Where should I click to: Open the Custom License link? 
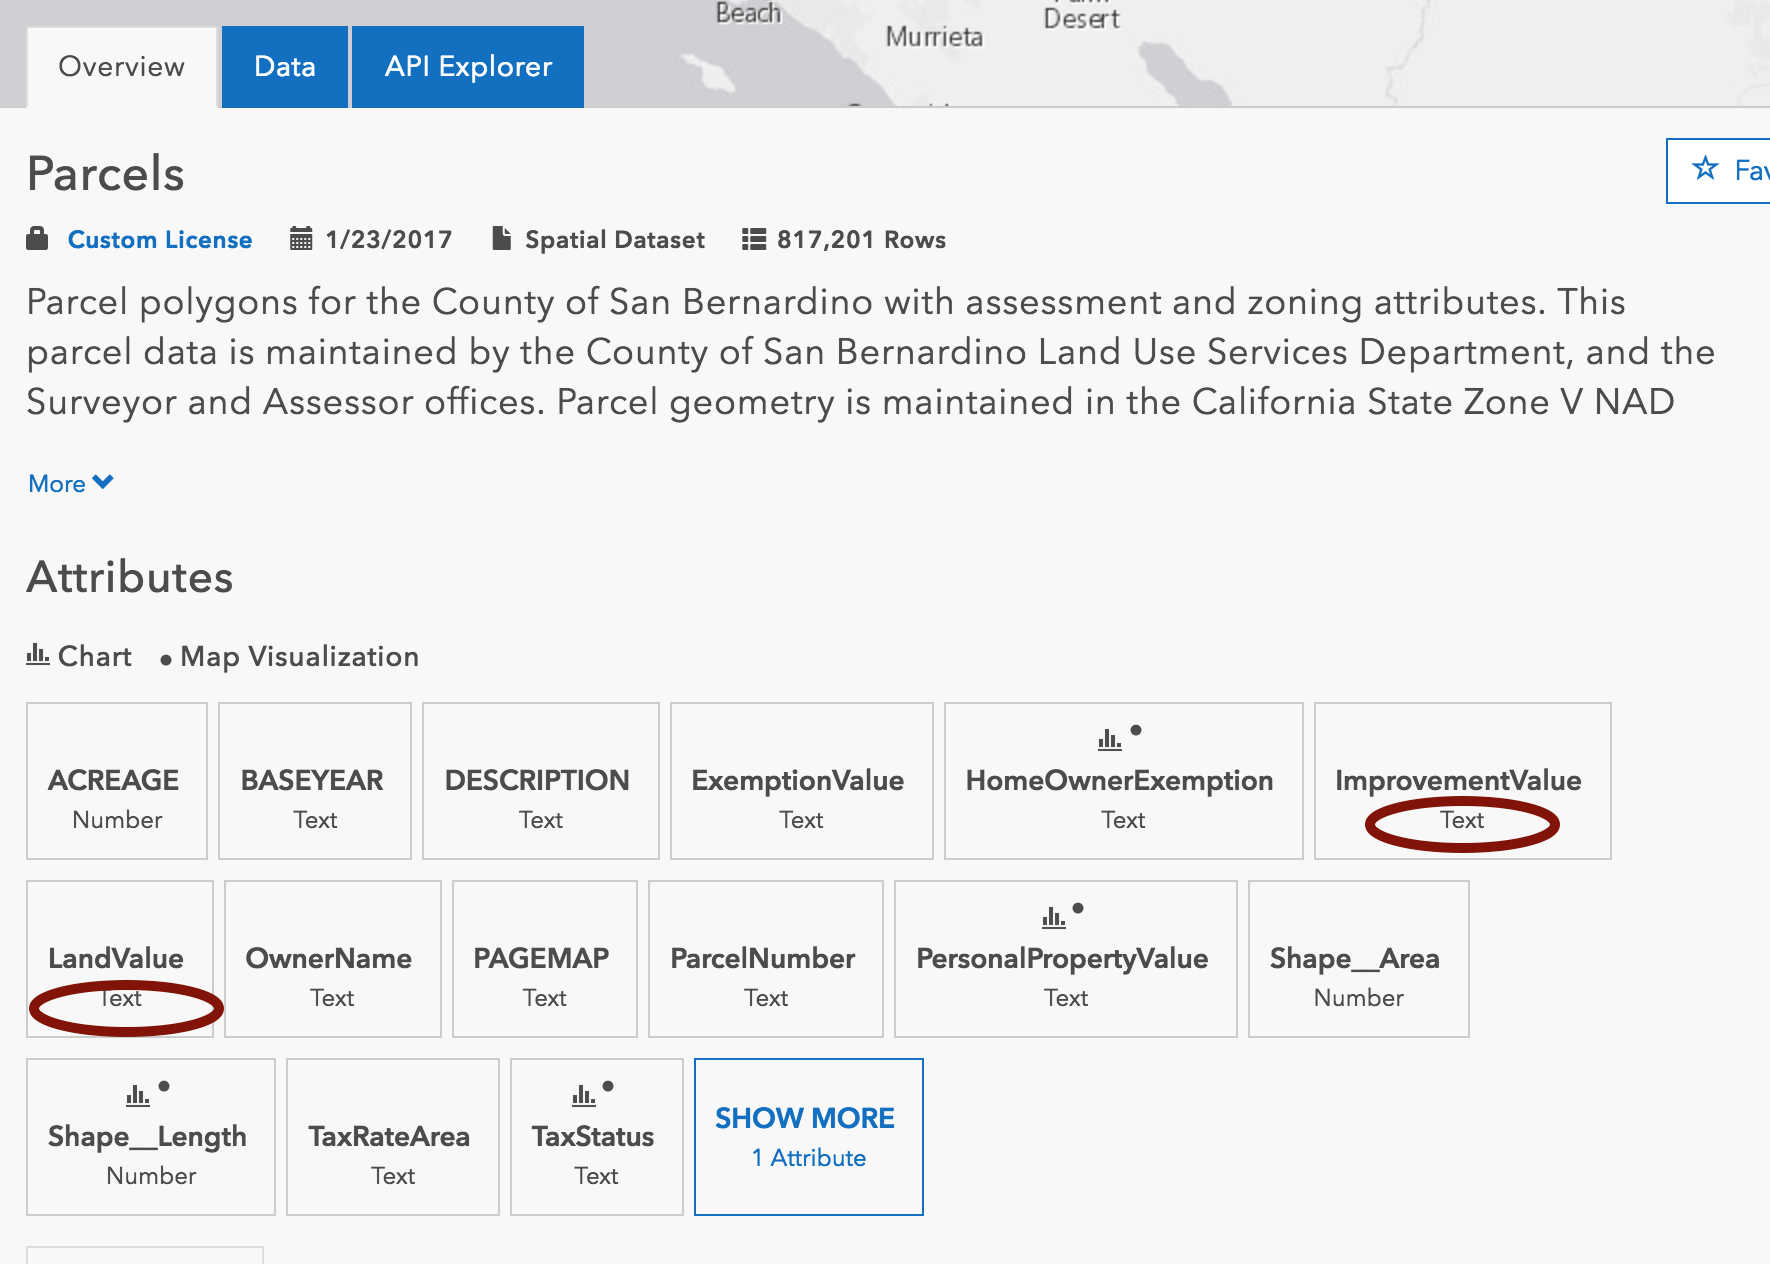[160, 240]
